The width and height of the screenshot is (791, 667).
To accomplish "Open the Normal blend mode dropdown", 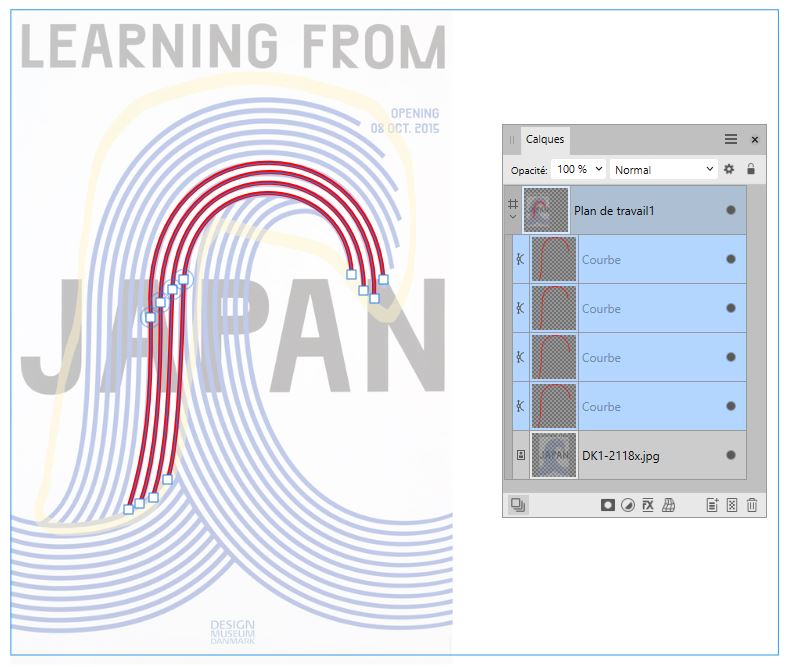I will 664,170.
